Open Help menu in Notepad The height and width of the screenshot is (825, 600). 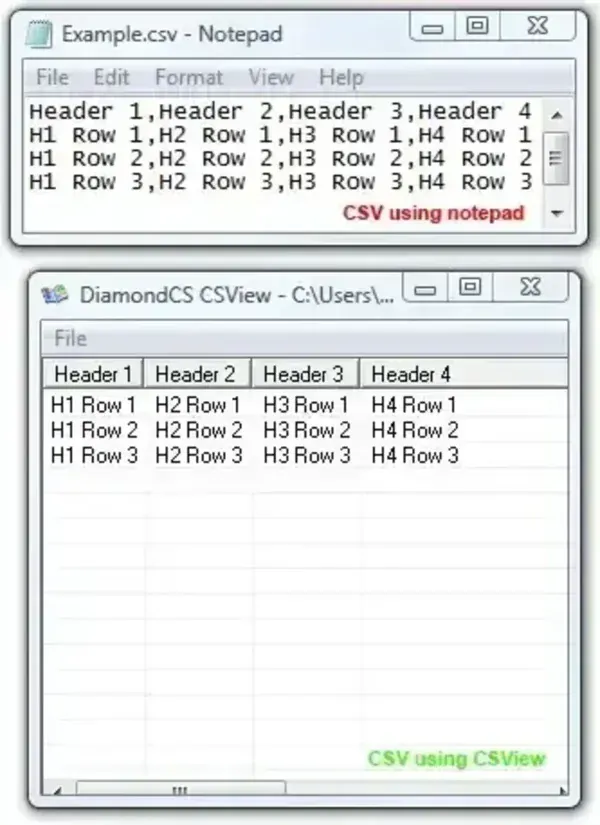[x=341, y=77]
